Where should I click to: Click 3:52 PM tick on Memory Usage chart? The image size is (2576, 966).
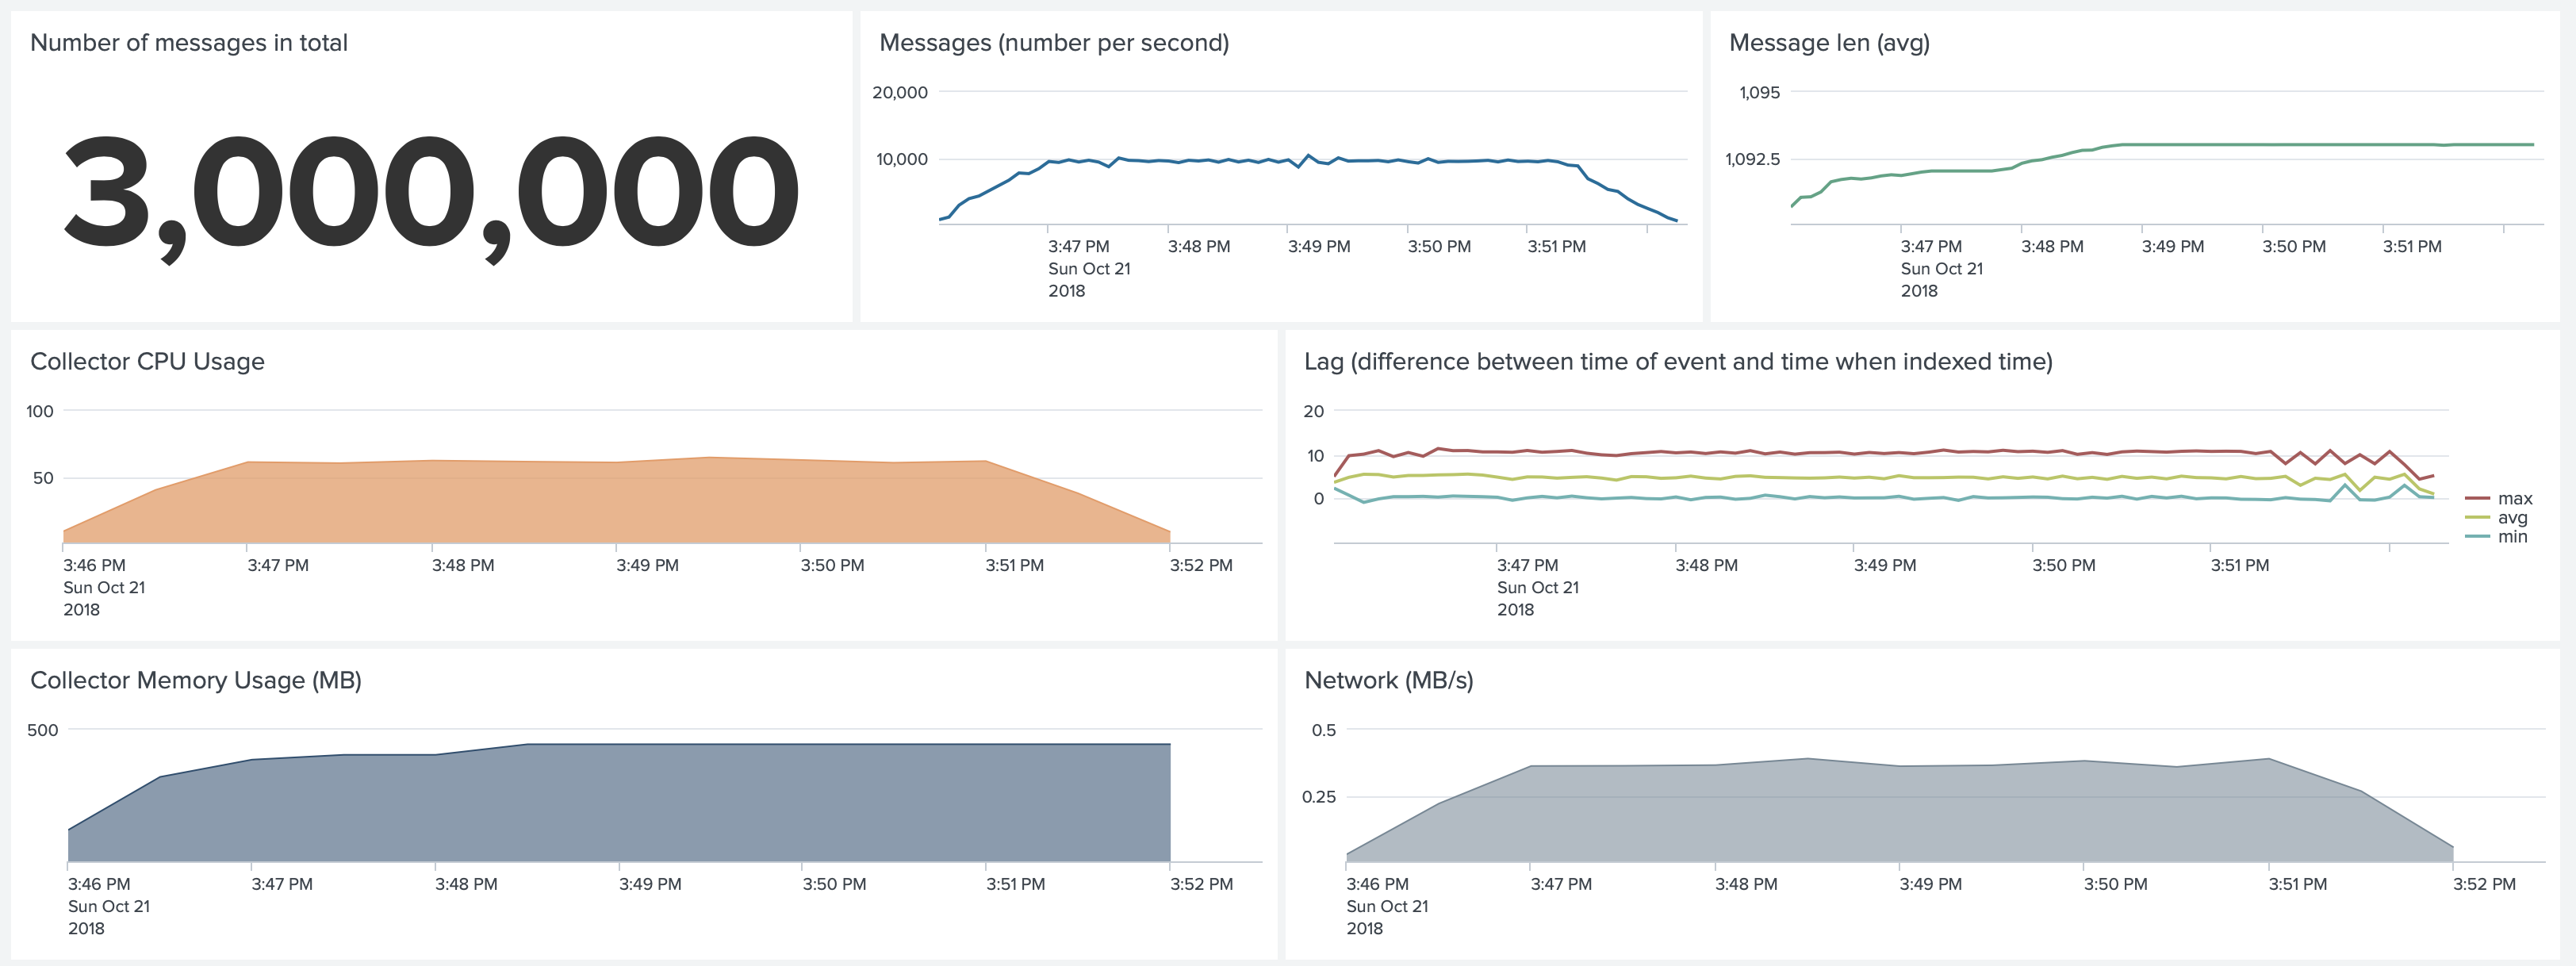click(1201, 884)
